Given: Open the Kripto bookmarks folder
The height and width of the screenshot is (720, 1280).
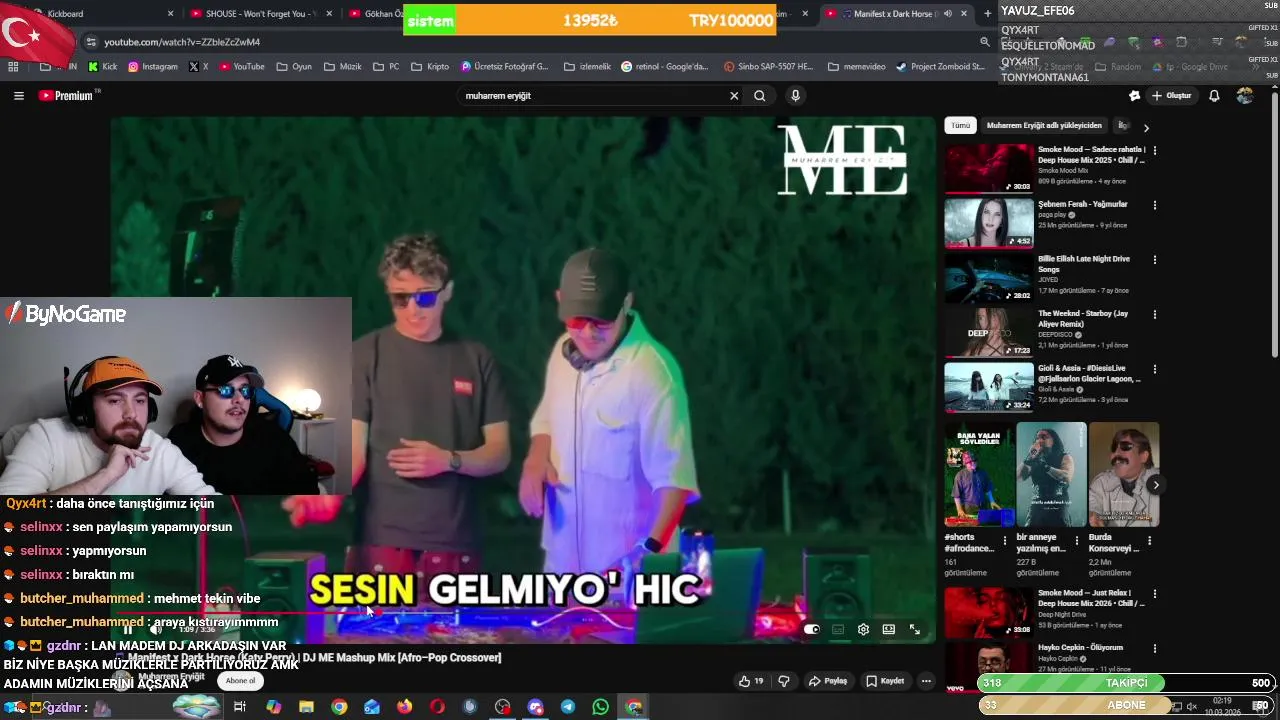Looking at the screenshot, I should (x=430, y=67).
